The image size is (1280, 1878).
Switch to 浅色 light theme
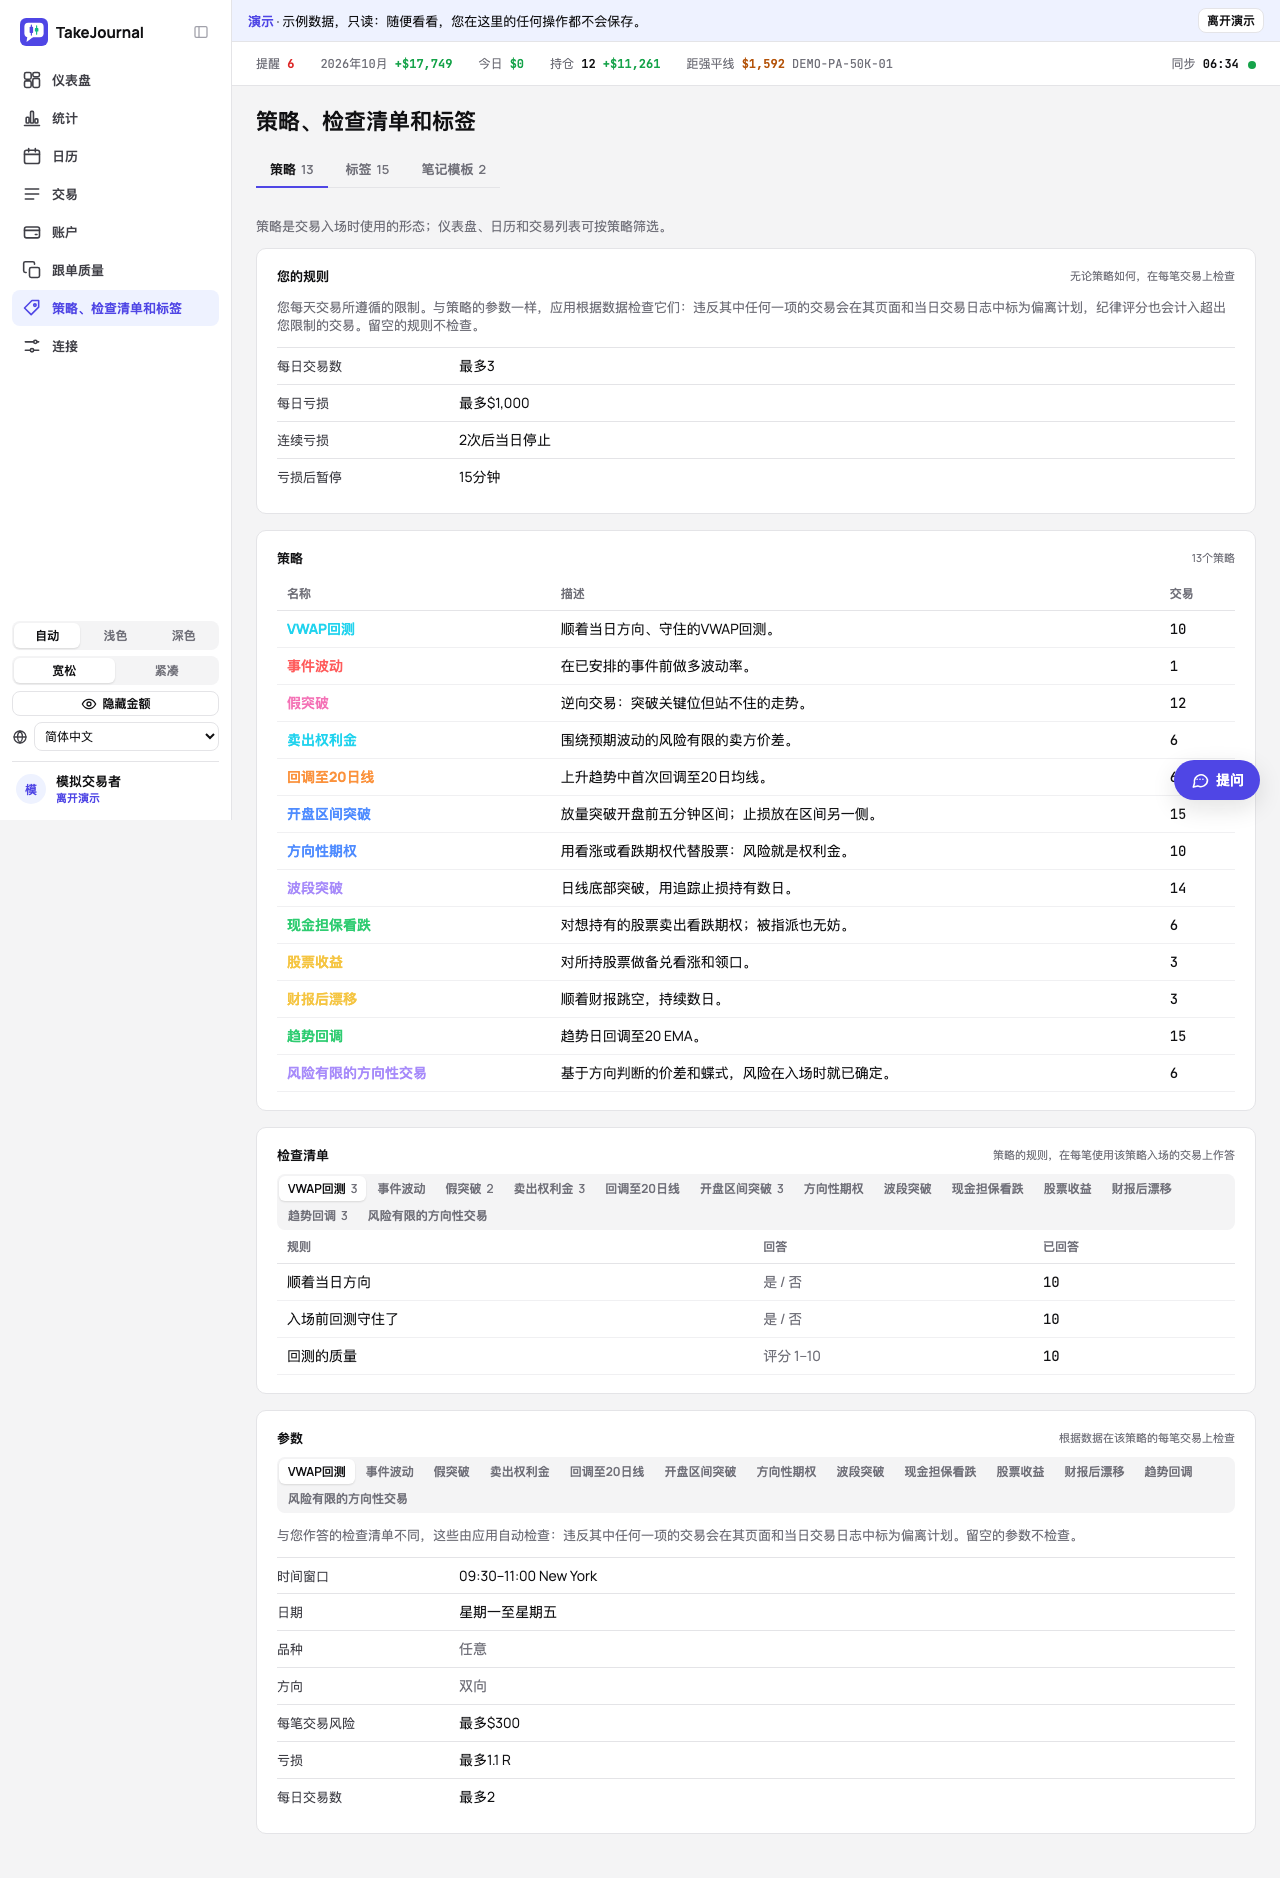[115, 636]
